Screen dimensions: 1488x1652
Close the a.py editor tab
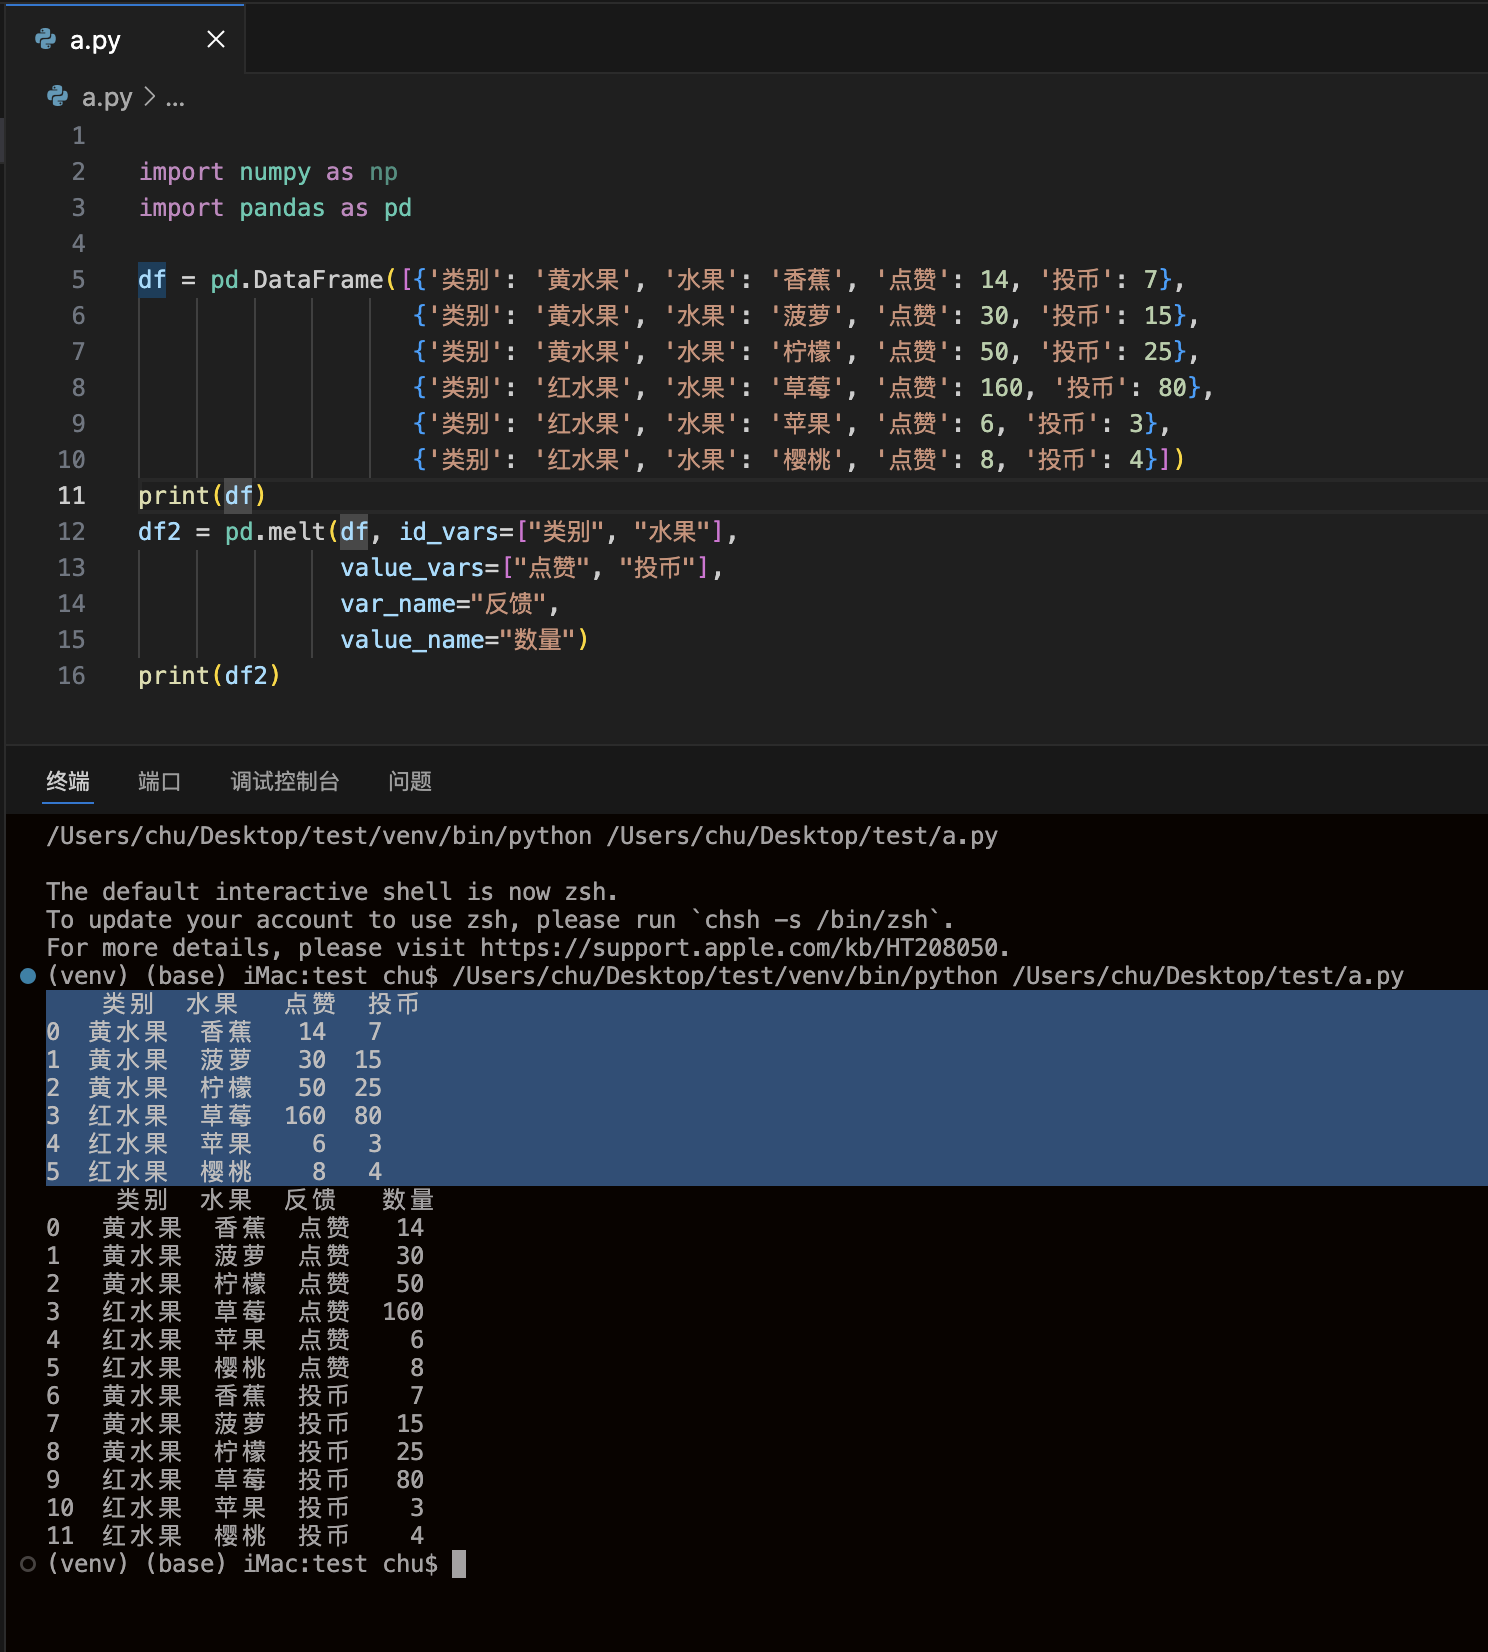point(216,39)
